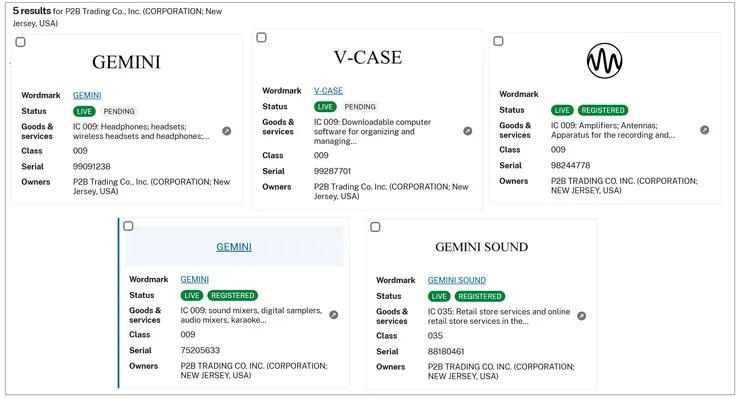Open GEMINI wordmark link for serial 75205633
Image resolution: width=740 pixels, height=399 pixels.
pyautogui.click(x=194, y=280)
